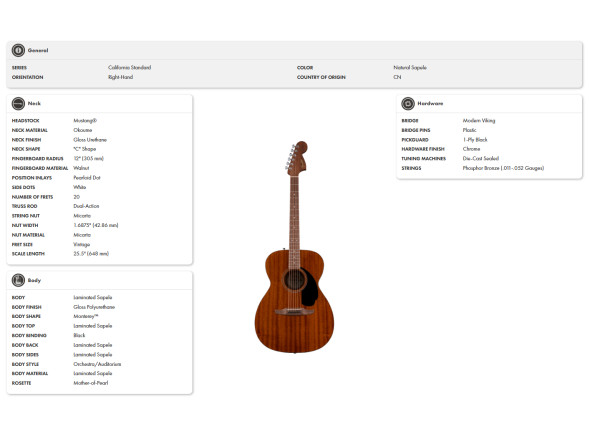Select the Mother-of-Pearl rosette value

click(x=91, y=383)
